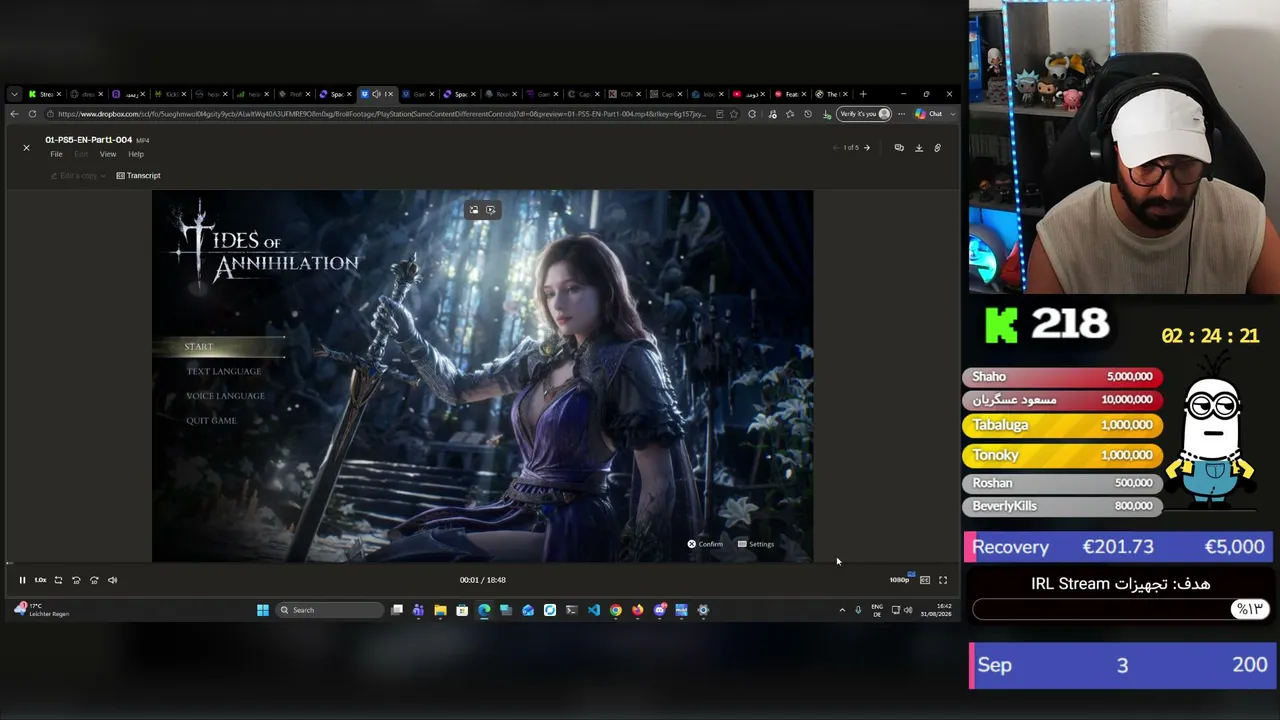Open Discord from the taskbar
Image resolution: width=1280 pixels, height=720 pixels.
(x=660, y=610)
